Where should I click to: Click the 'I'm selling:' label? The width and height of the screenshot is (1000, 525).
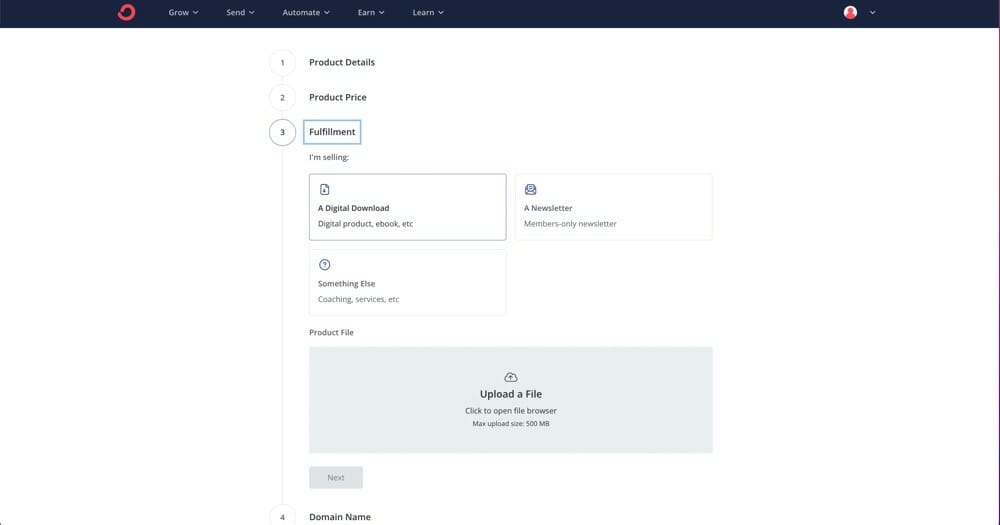pos(329,157)
